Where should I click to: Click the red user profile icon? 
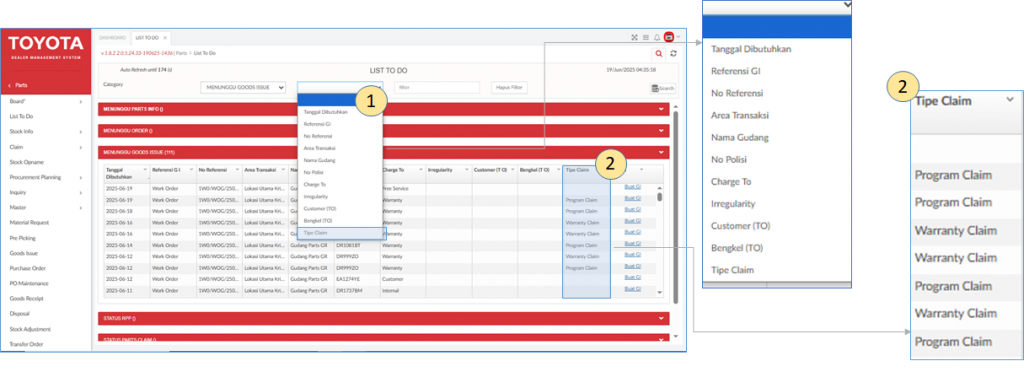click(669, 37)
